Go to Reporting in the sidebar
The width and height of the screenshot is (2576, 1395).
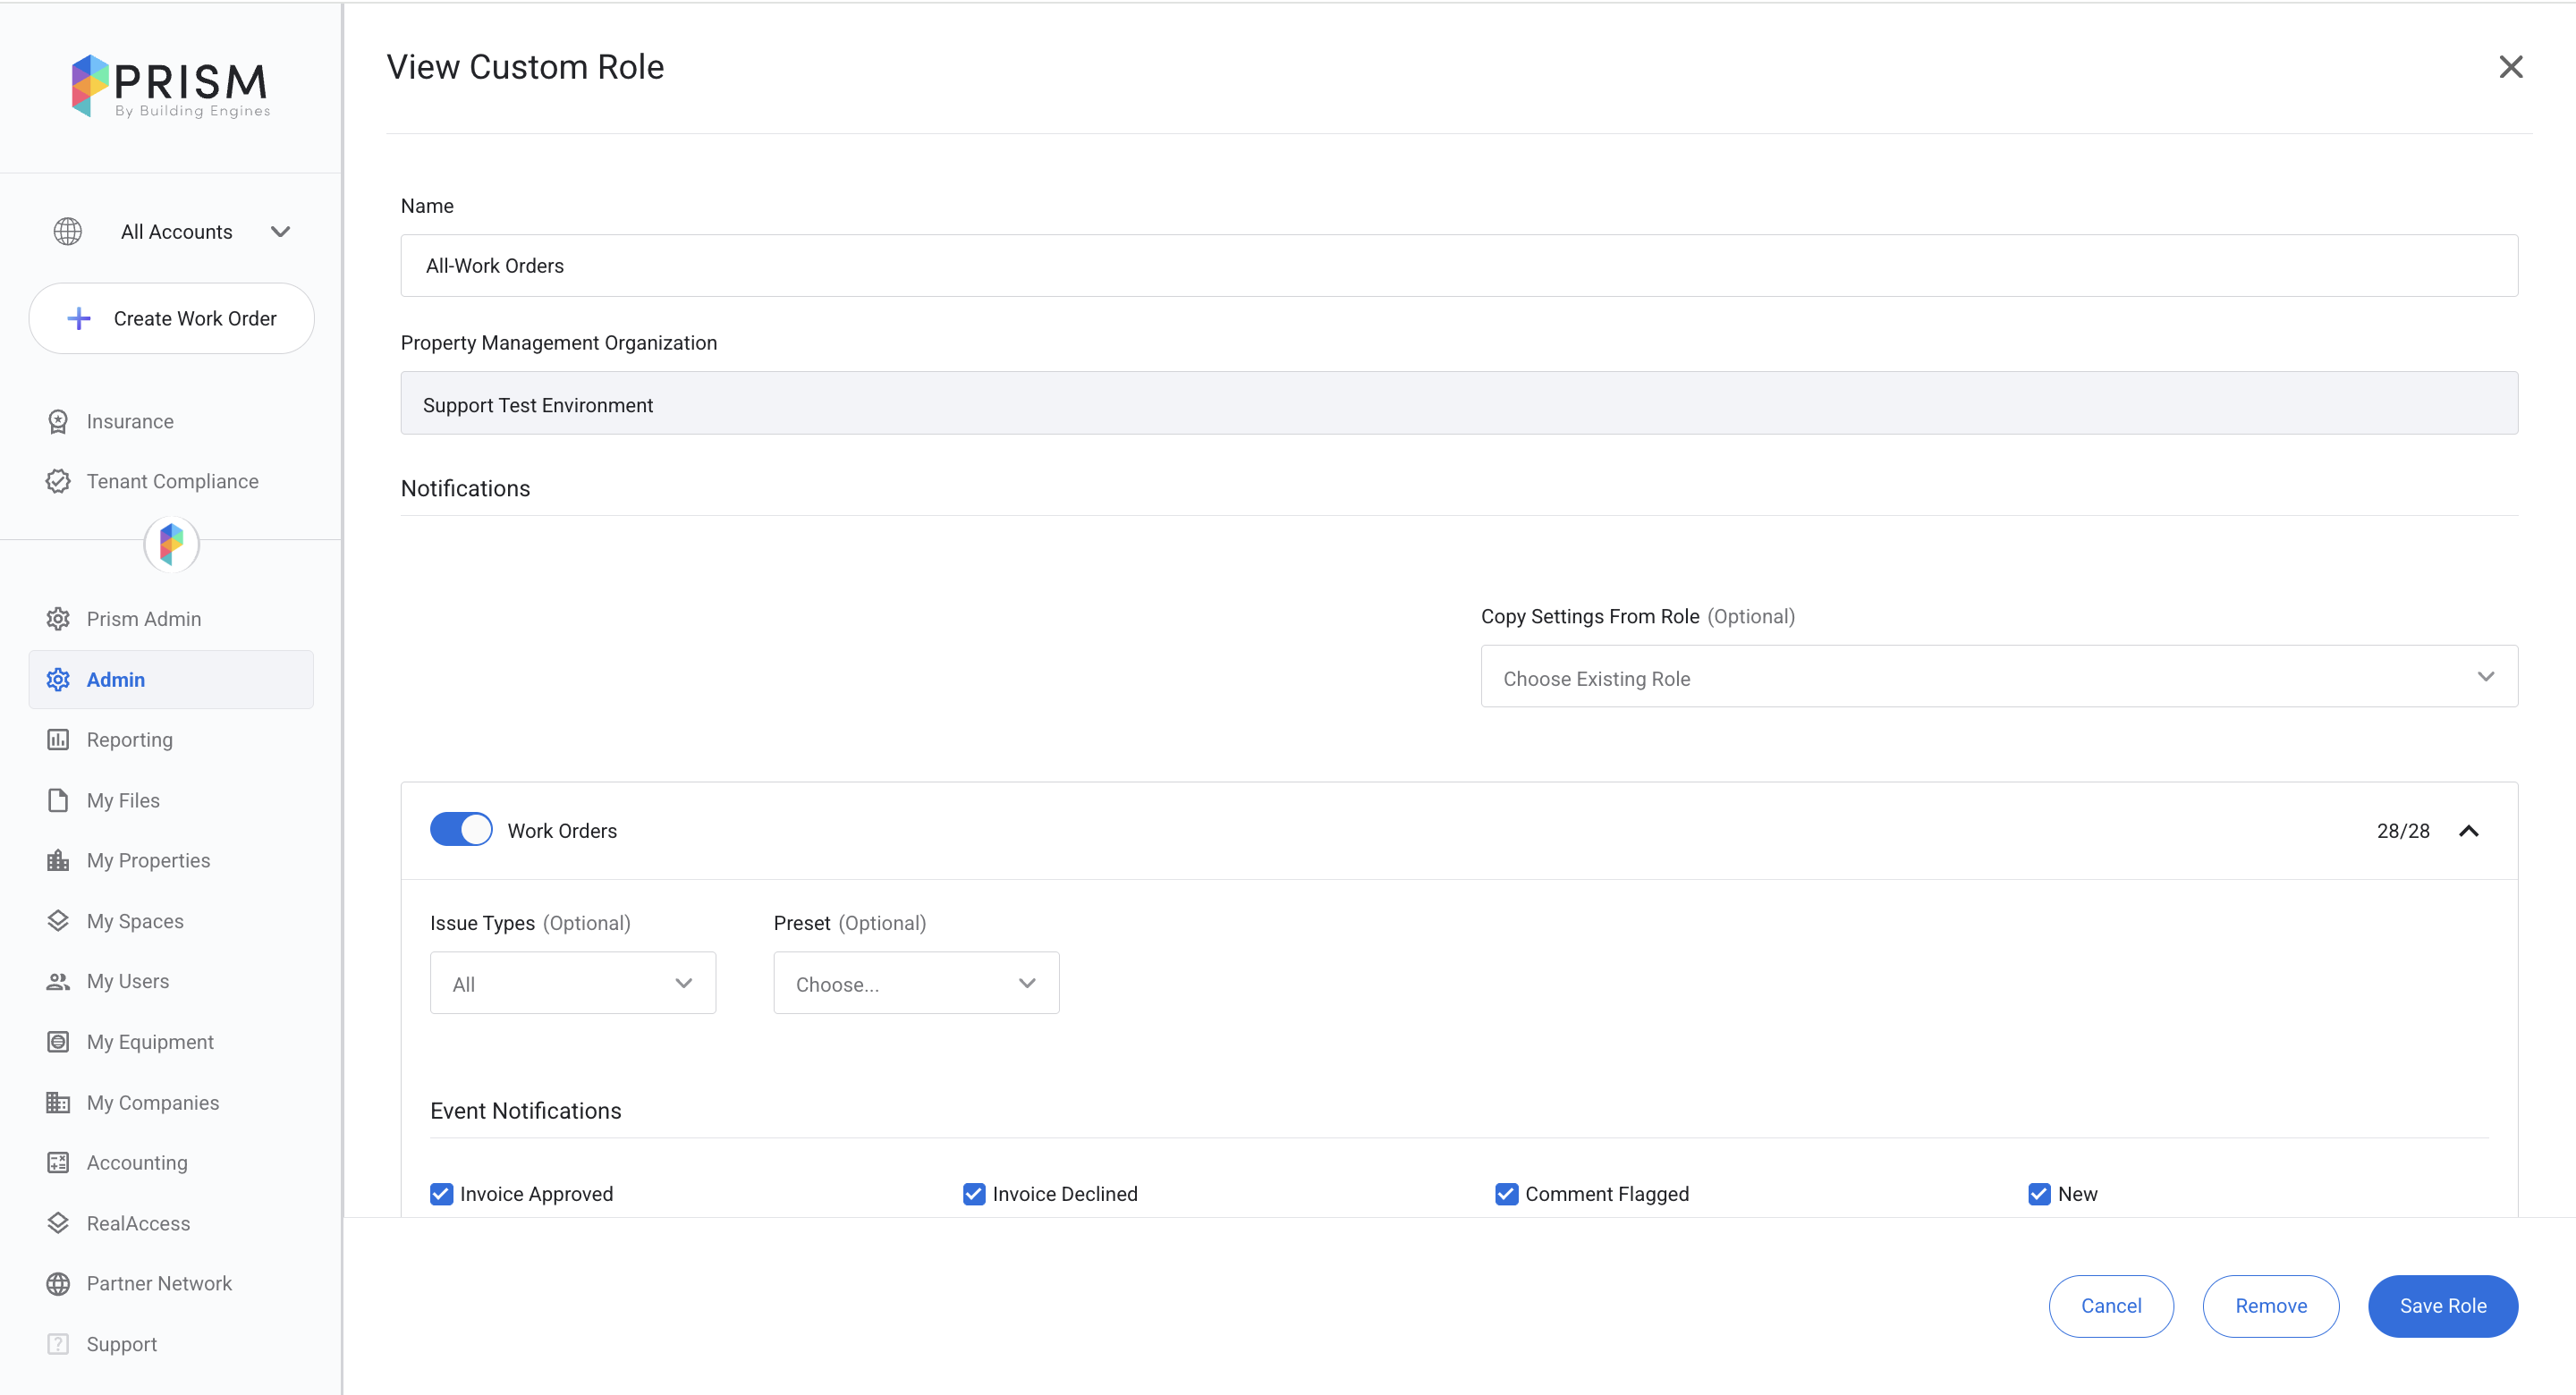click(129, 740)
